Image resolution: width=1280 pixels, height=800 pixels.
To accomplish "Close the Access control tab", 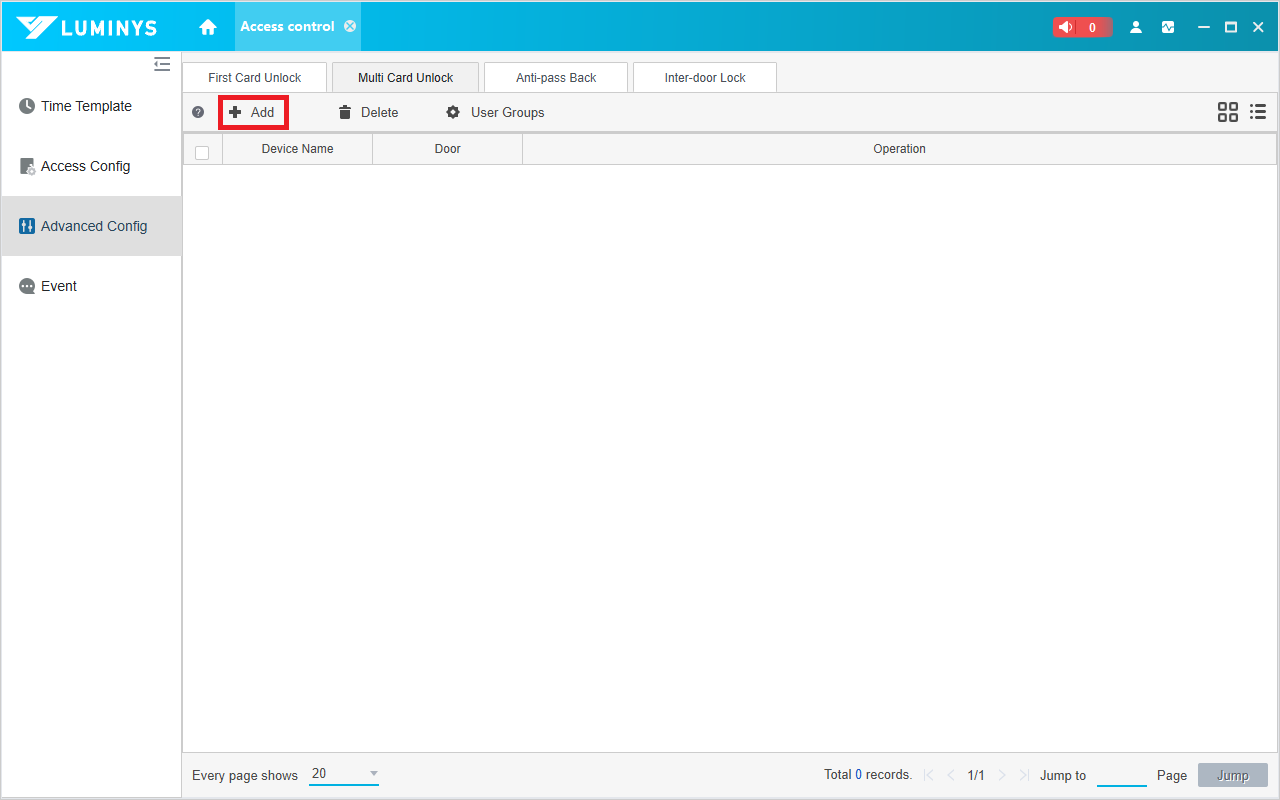I will click(x=350, y=26).
